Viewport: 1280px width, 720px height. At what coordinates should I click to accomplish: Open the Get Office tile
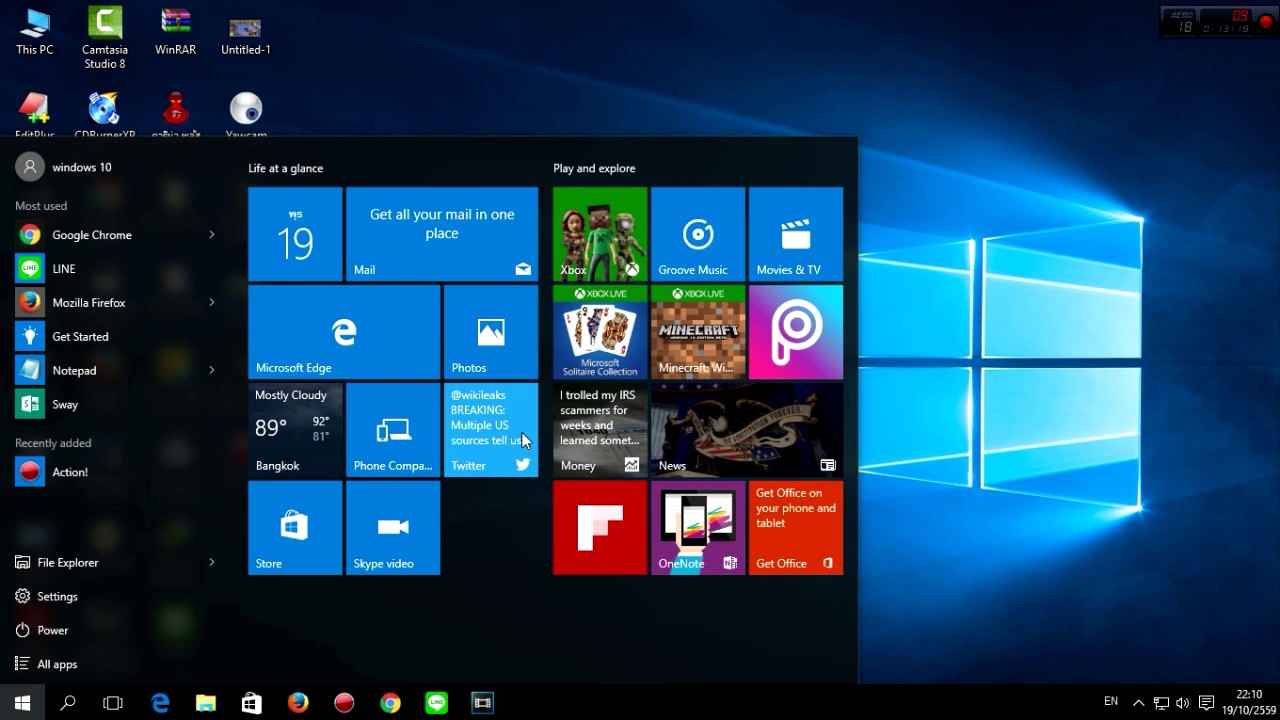click(x=796, y=528)
